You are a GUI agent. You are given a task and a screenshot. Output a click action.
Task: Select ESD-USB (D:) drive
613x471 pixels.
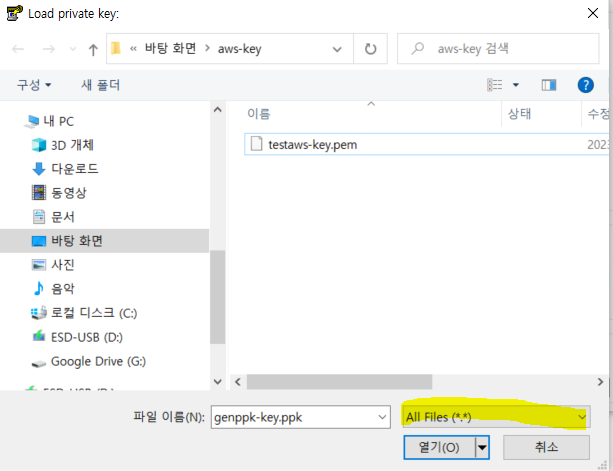coord(77,337)
